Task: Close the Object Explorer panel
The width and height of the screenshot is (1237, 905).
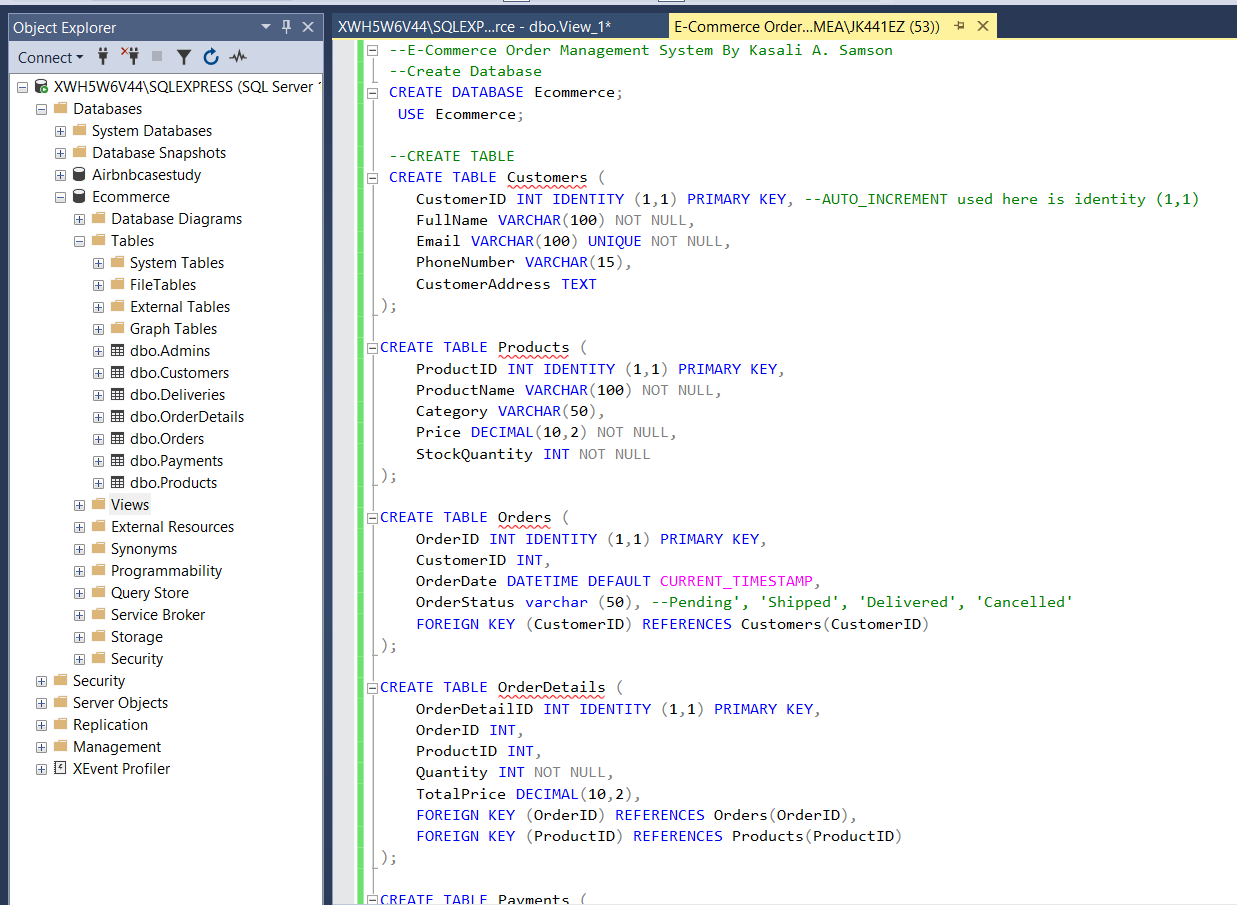Action: (x=308, y=27)
